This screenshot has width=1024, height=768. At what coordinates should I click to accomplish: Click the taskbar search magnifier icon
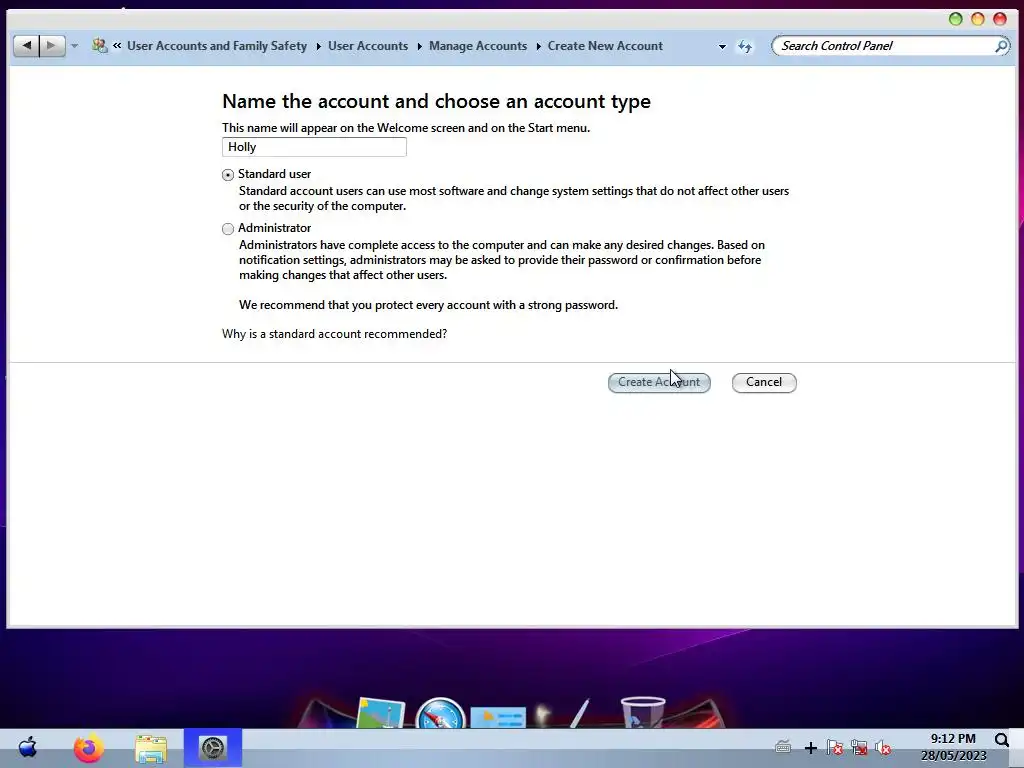point(1002,740)
